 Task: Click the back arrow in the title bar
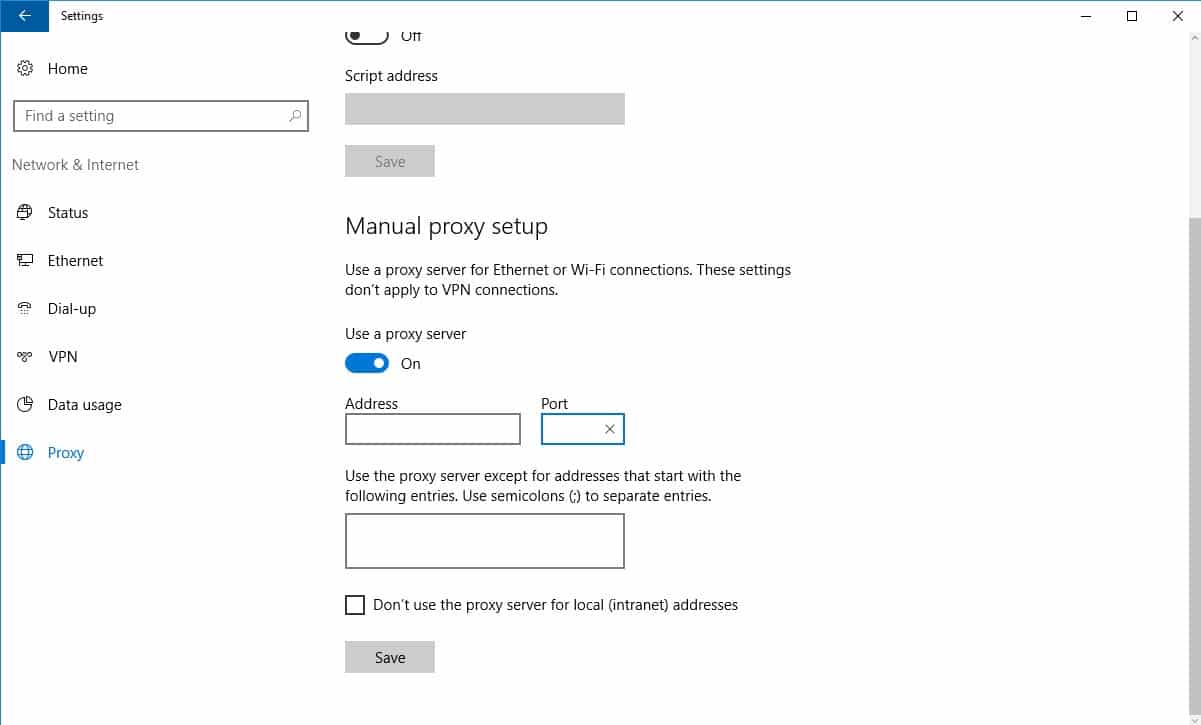(x=24, y=16)
